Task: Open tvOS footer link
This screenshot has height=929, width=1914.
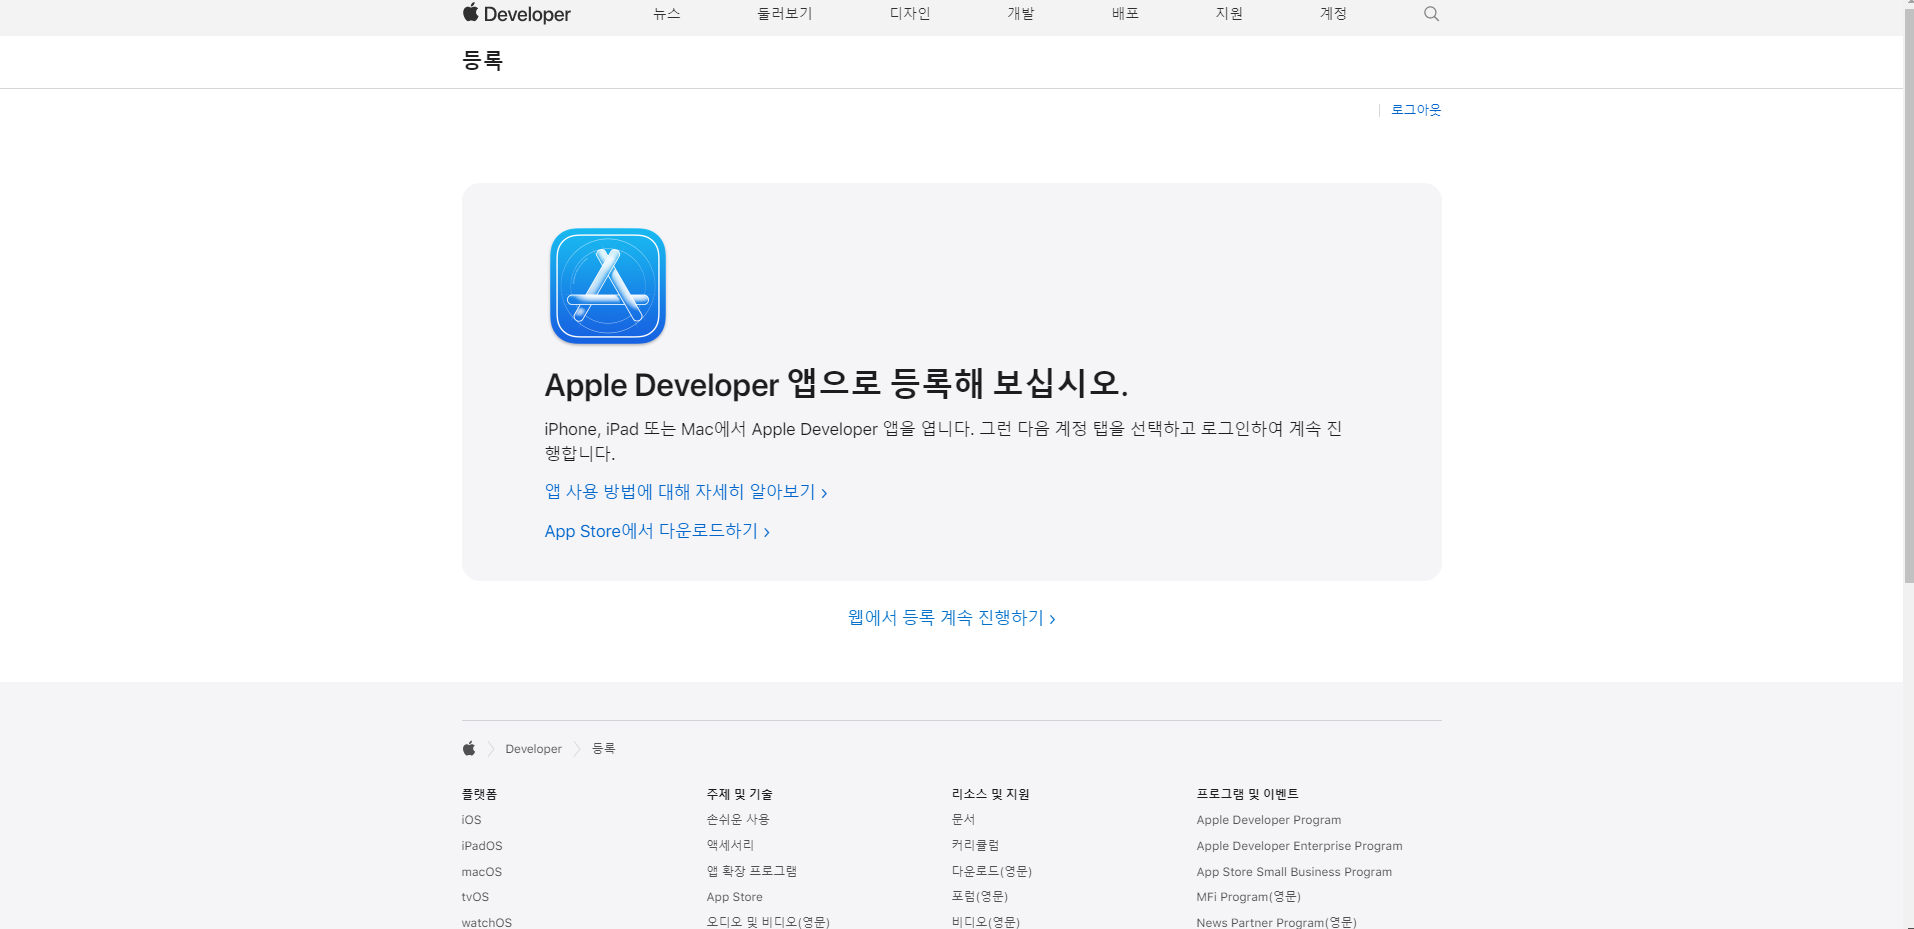Action: [x=475, y=897]
